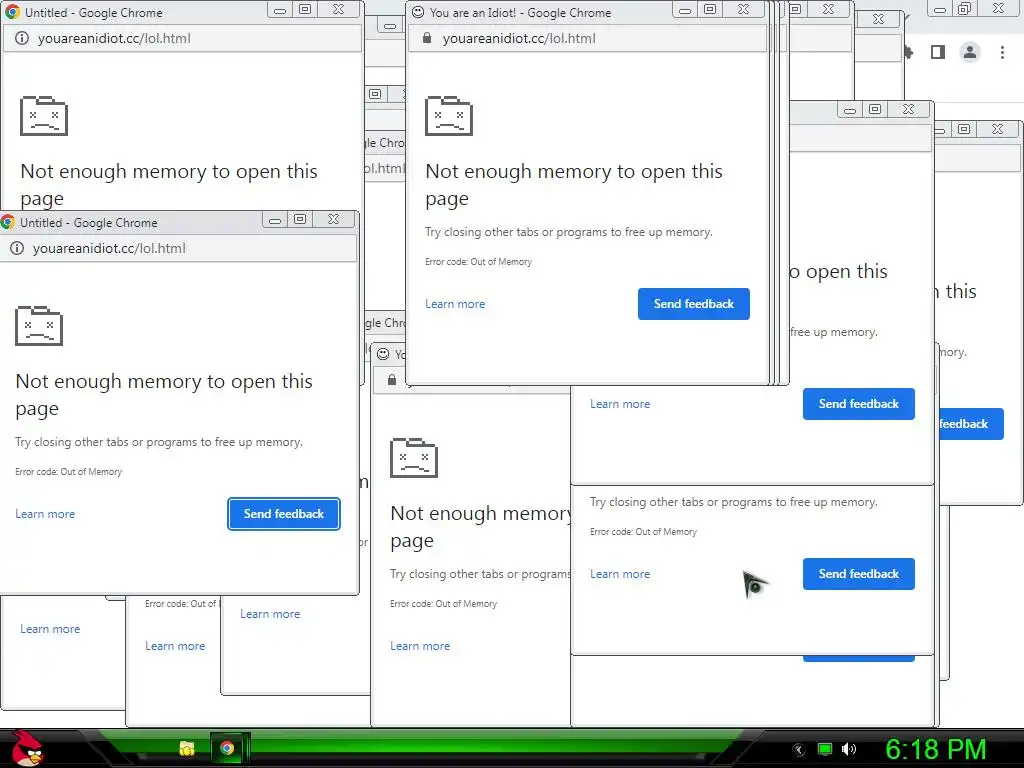This screenshot has height=768, width=1024.
Task: Open Learn more under truncated 'Error code: Out of' text
Action: pos(175,646)
